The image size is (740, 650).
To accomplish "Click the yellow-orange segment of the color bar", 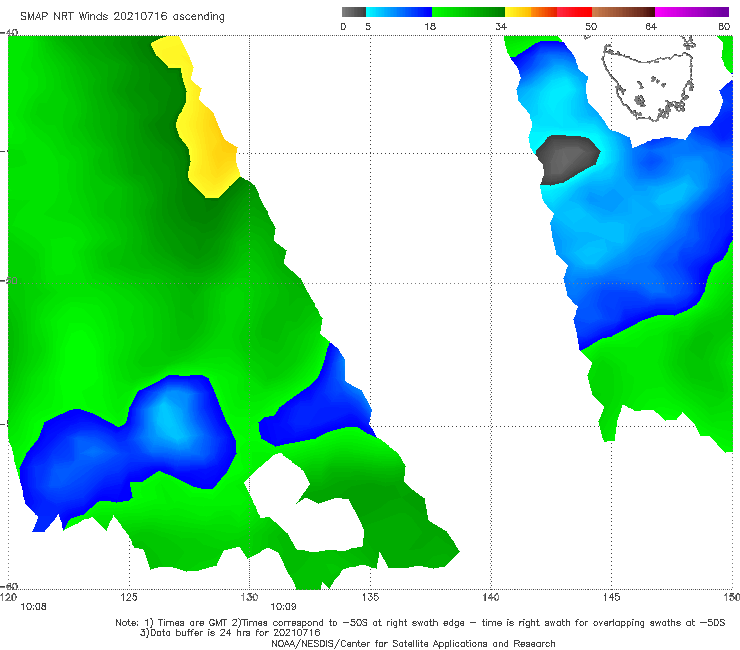I will (x=530, y=12).
